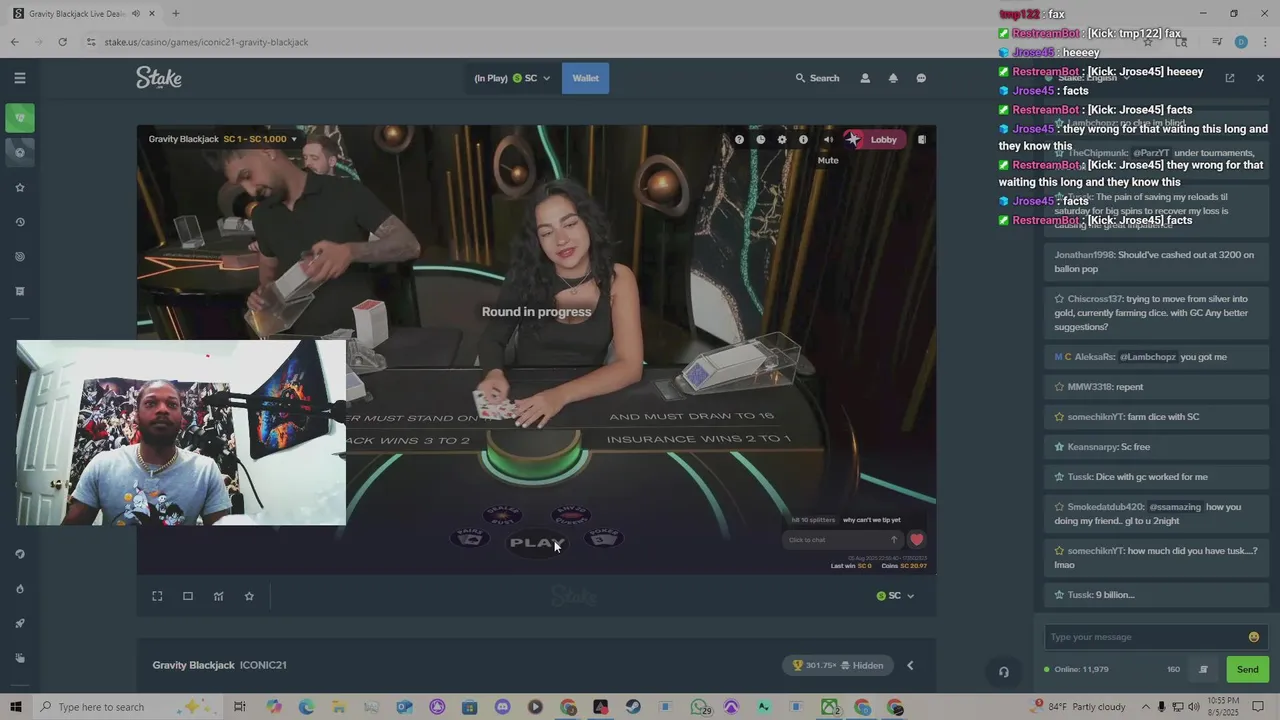Viewport: 1280px width, 720px height.
Task: Toggle the game side panel icon beside Lobby
Action: click(x=922, y=140)
